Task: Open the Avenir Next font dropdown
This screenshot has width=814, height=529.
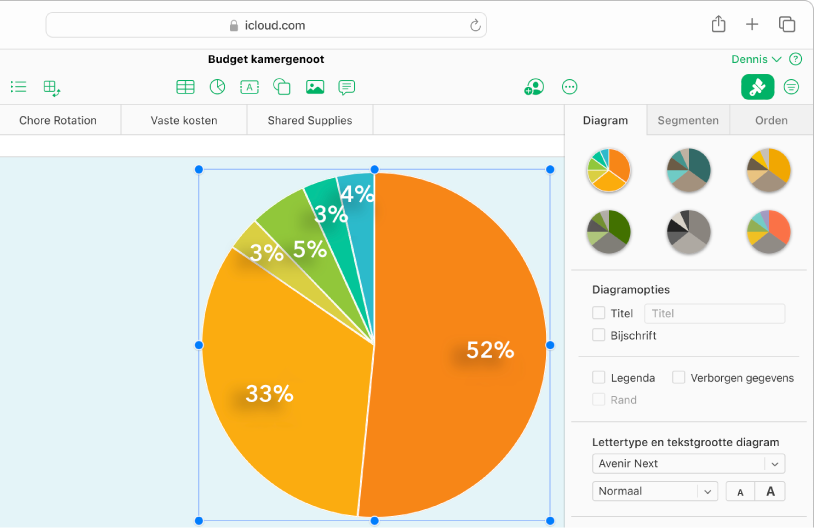Action: click(x=688, y=463)
